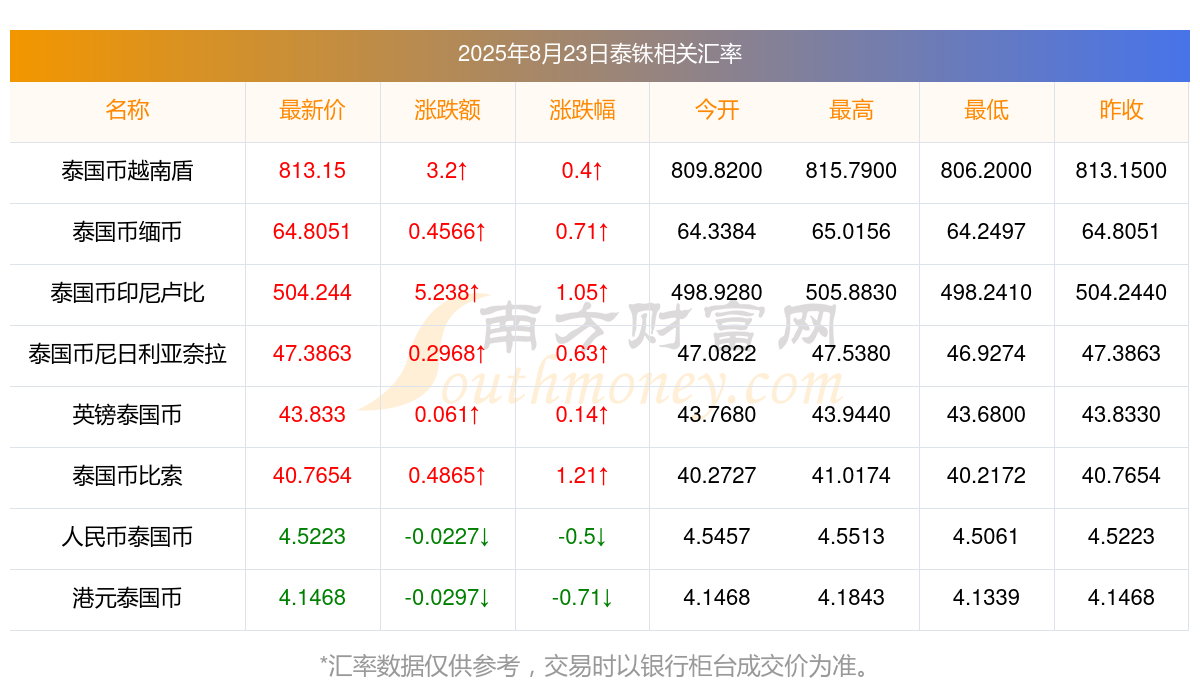Image resolution: width=1200 pixels, height=698 pixels.
Task: Click the disclaimer 汇率数据仅供参考 footnote
Action: click(x=599, y=665)
